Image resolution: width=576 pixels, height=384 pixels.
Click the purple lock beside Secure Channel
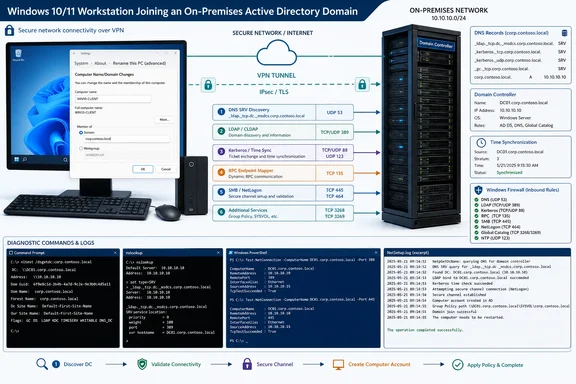coord(247,364)
